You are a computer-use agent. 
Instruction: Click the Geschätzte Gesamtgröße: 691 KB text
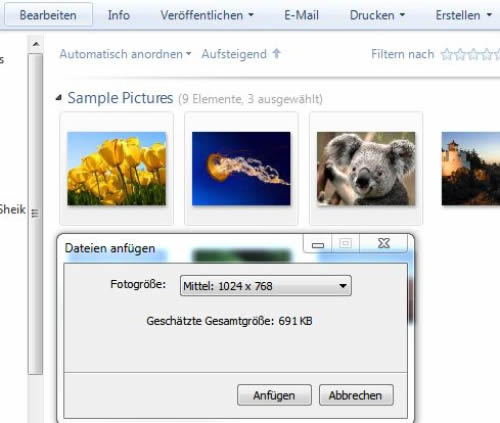tap(229, 321)
